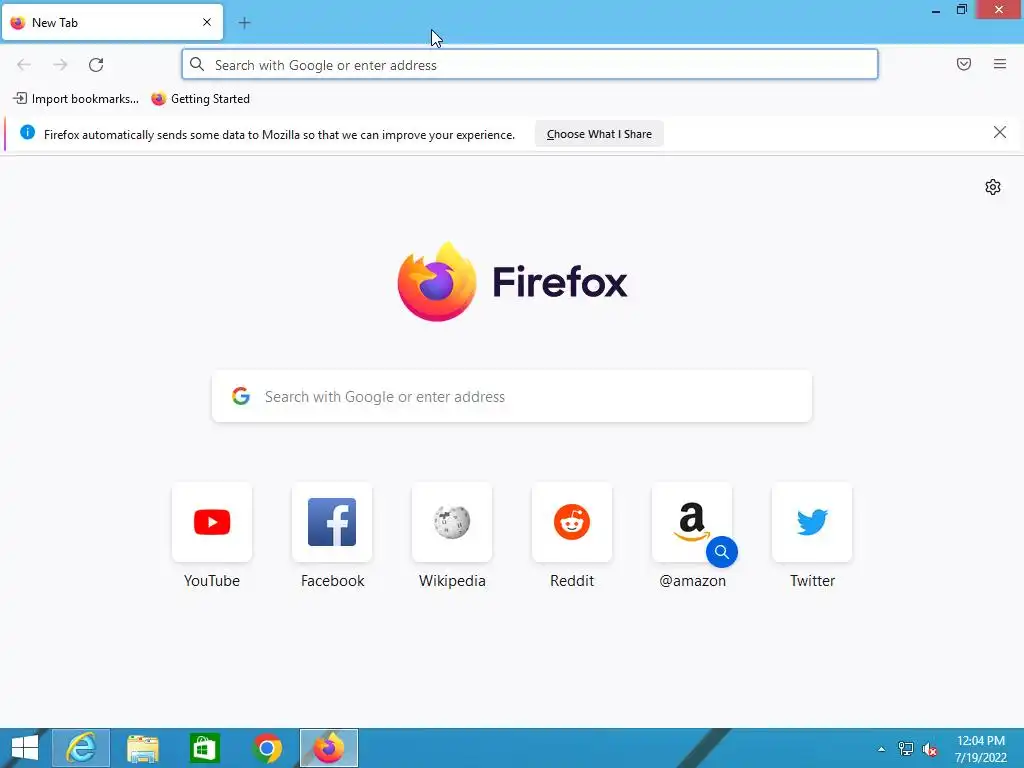The height and width of the screenshot is (768, 1024).
Task: Select the New Tab tab
Action: tap(112, 22)
